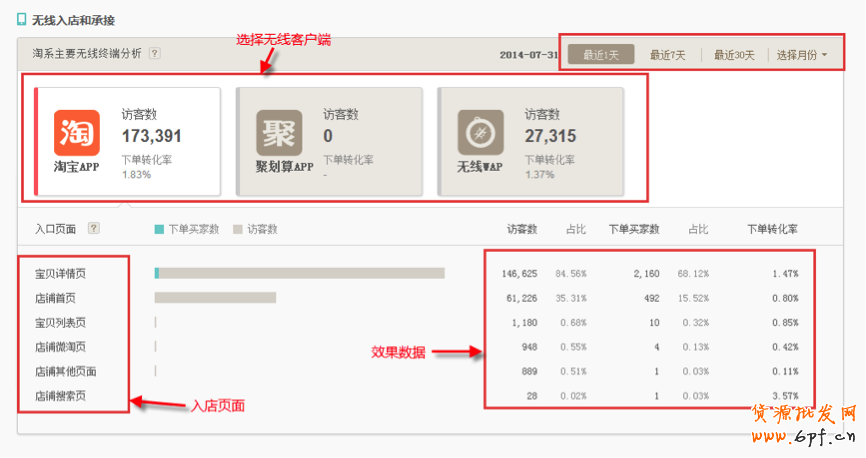The height and width of the screenshot is (458, 866).
Task: Click the green phone icon beside 无线入店和承接
Action: click(22, 19)
